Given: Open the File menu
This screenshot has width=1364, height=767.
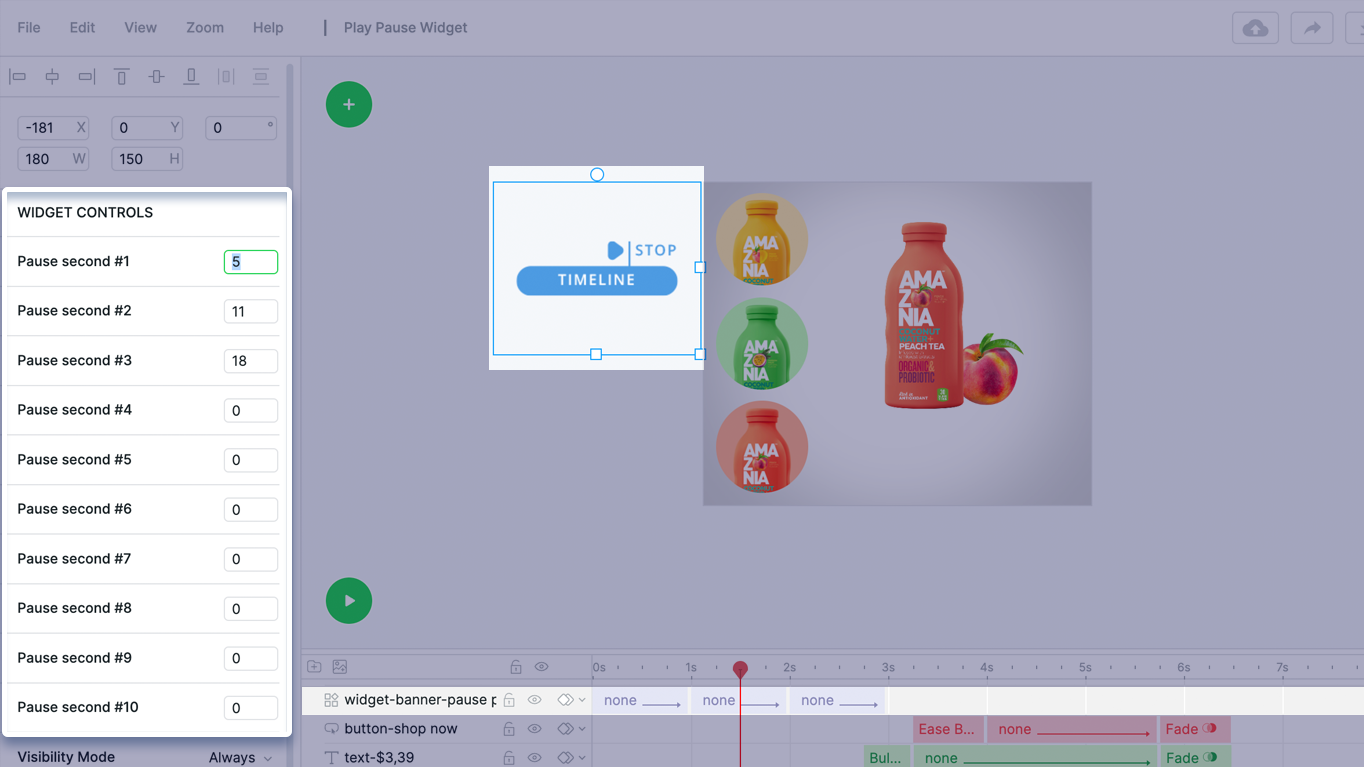Looking at the screenshot, I should (29, 28).
